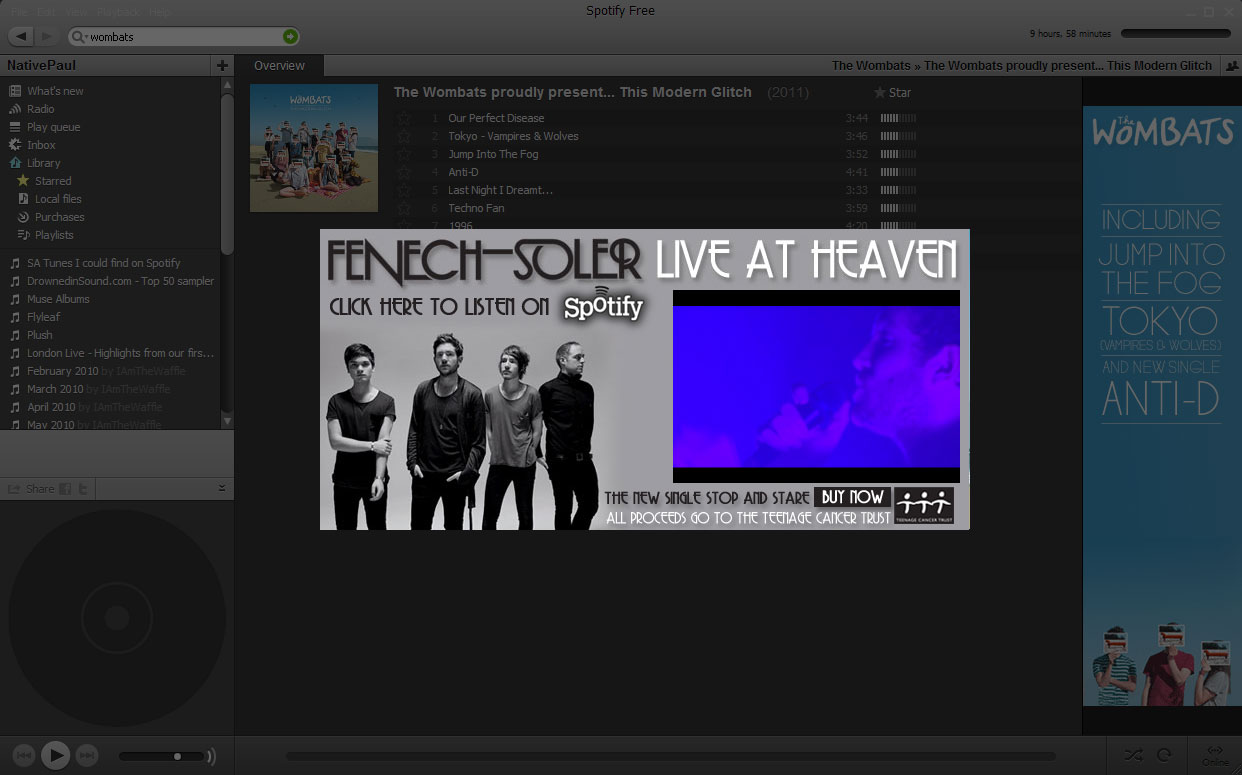The width and height of the screenshot is (1242, 775).
Task: Star track Anti-D
Action: click(x=404, y=172)
